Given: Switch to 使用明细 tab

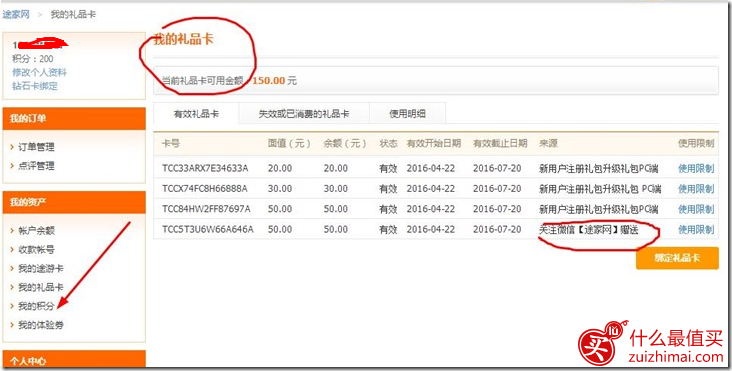Looking at the screenshot, I should click(408, 114).
